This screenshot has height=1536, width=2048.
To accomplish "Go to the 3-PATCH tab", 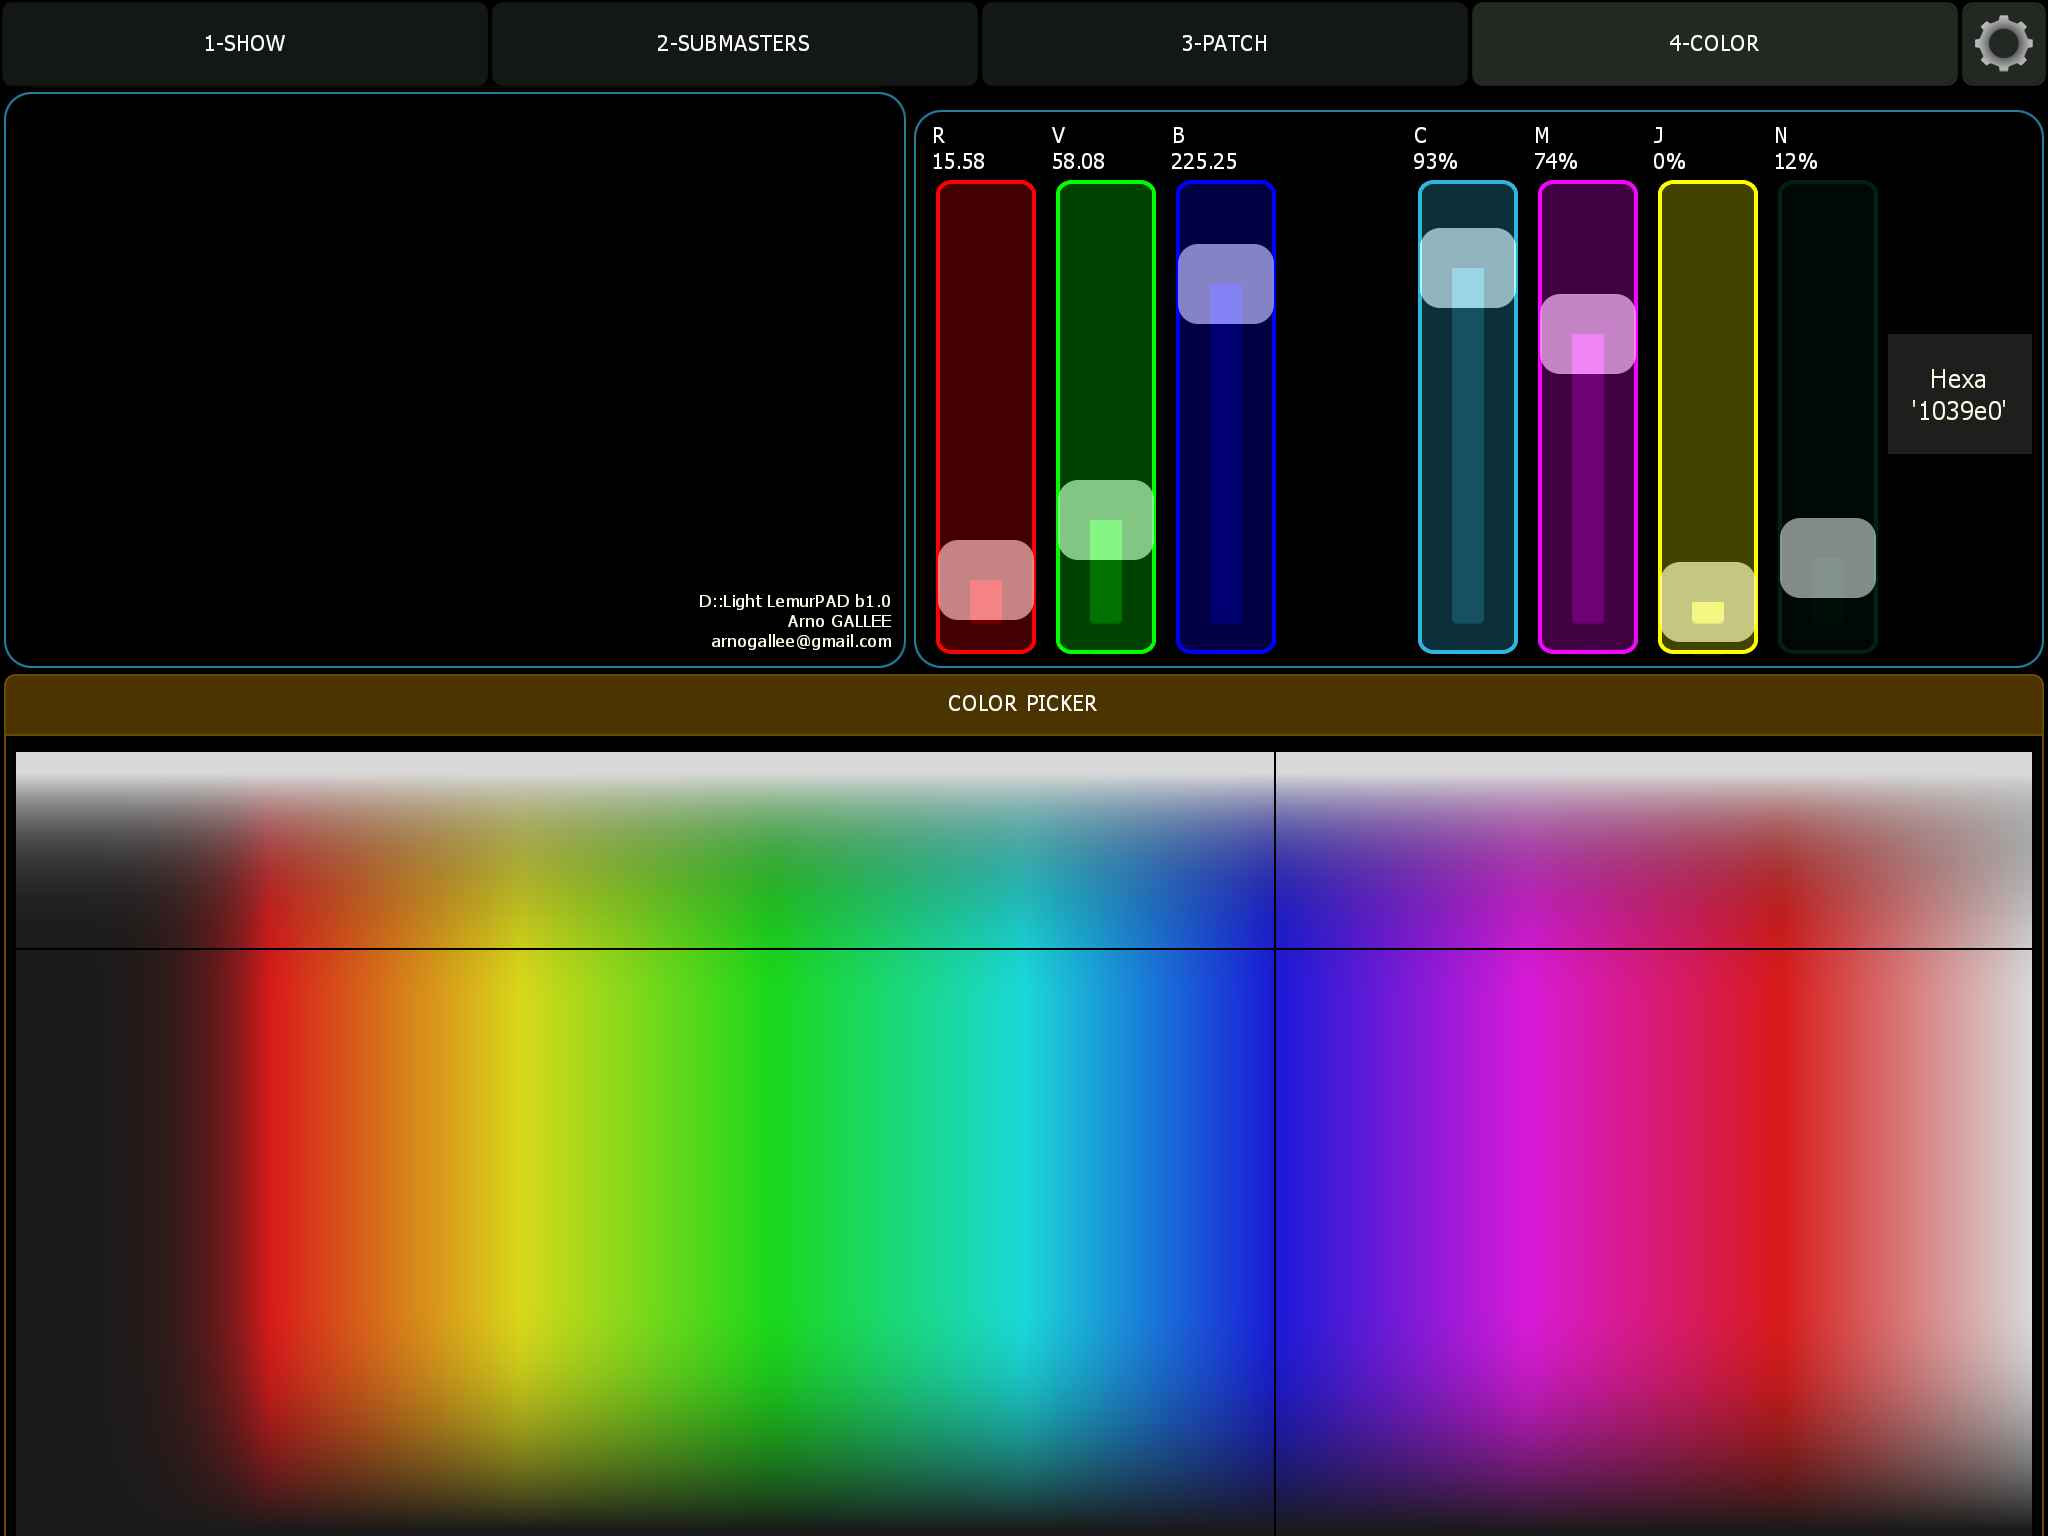I will coord(1224,43).
